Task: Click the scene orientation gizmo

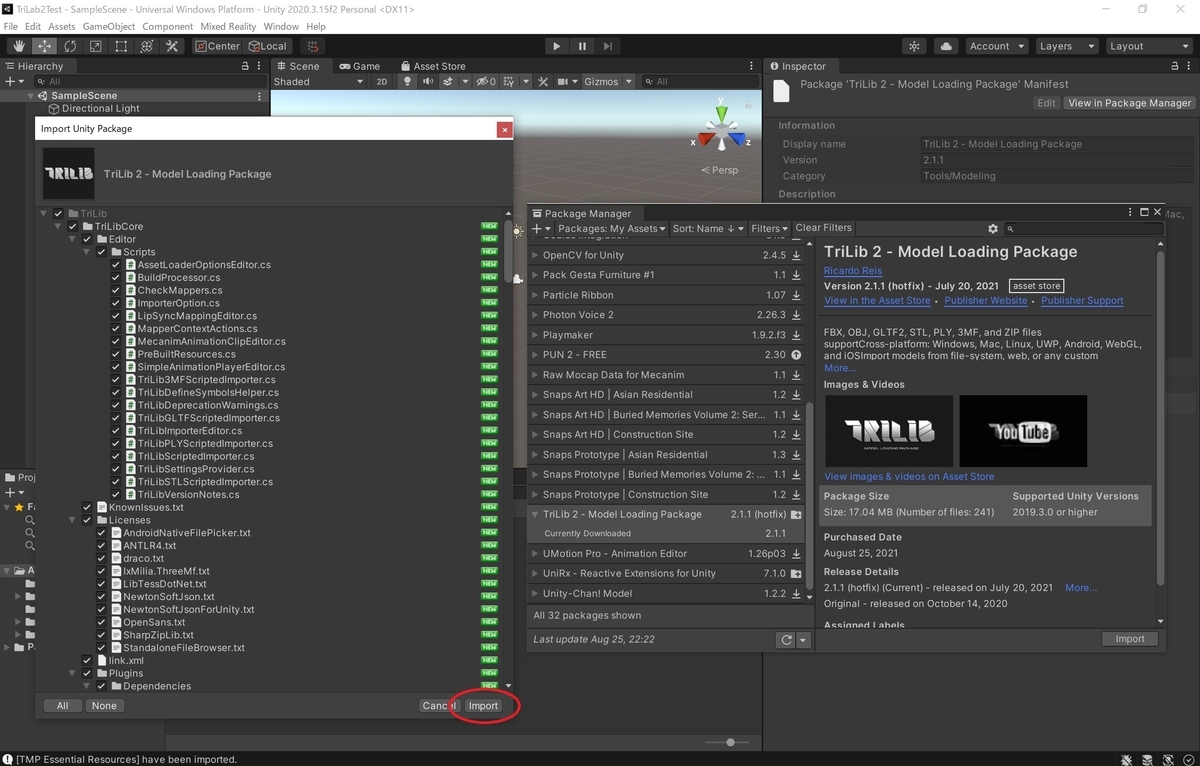Action: (x=720, y=130)
